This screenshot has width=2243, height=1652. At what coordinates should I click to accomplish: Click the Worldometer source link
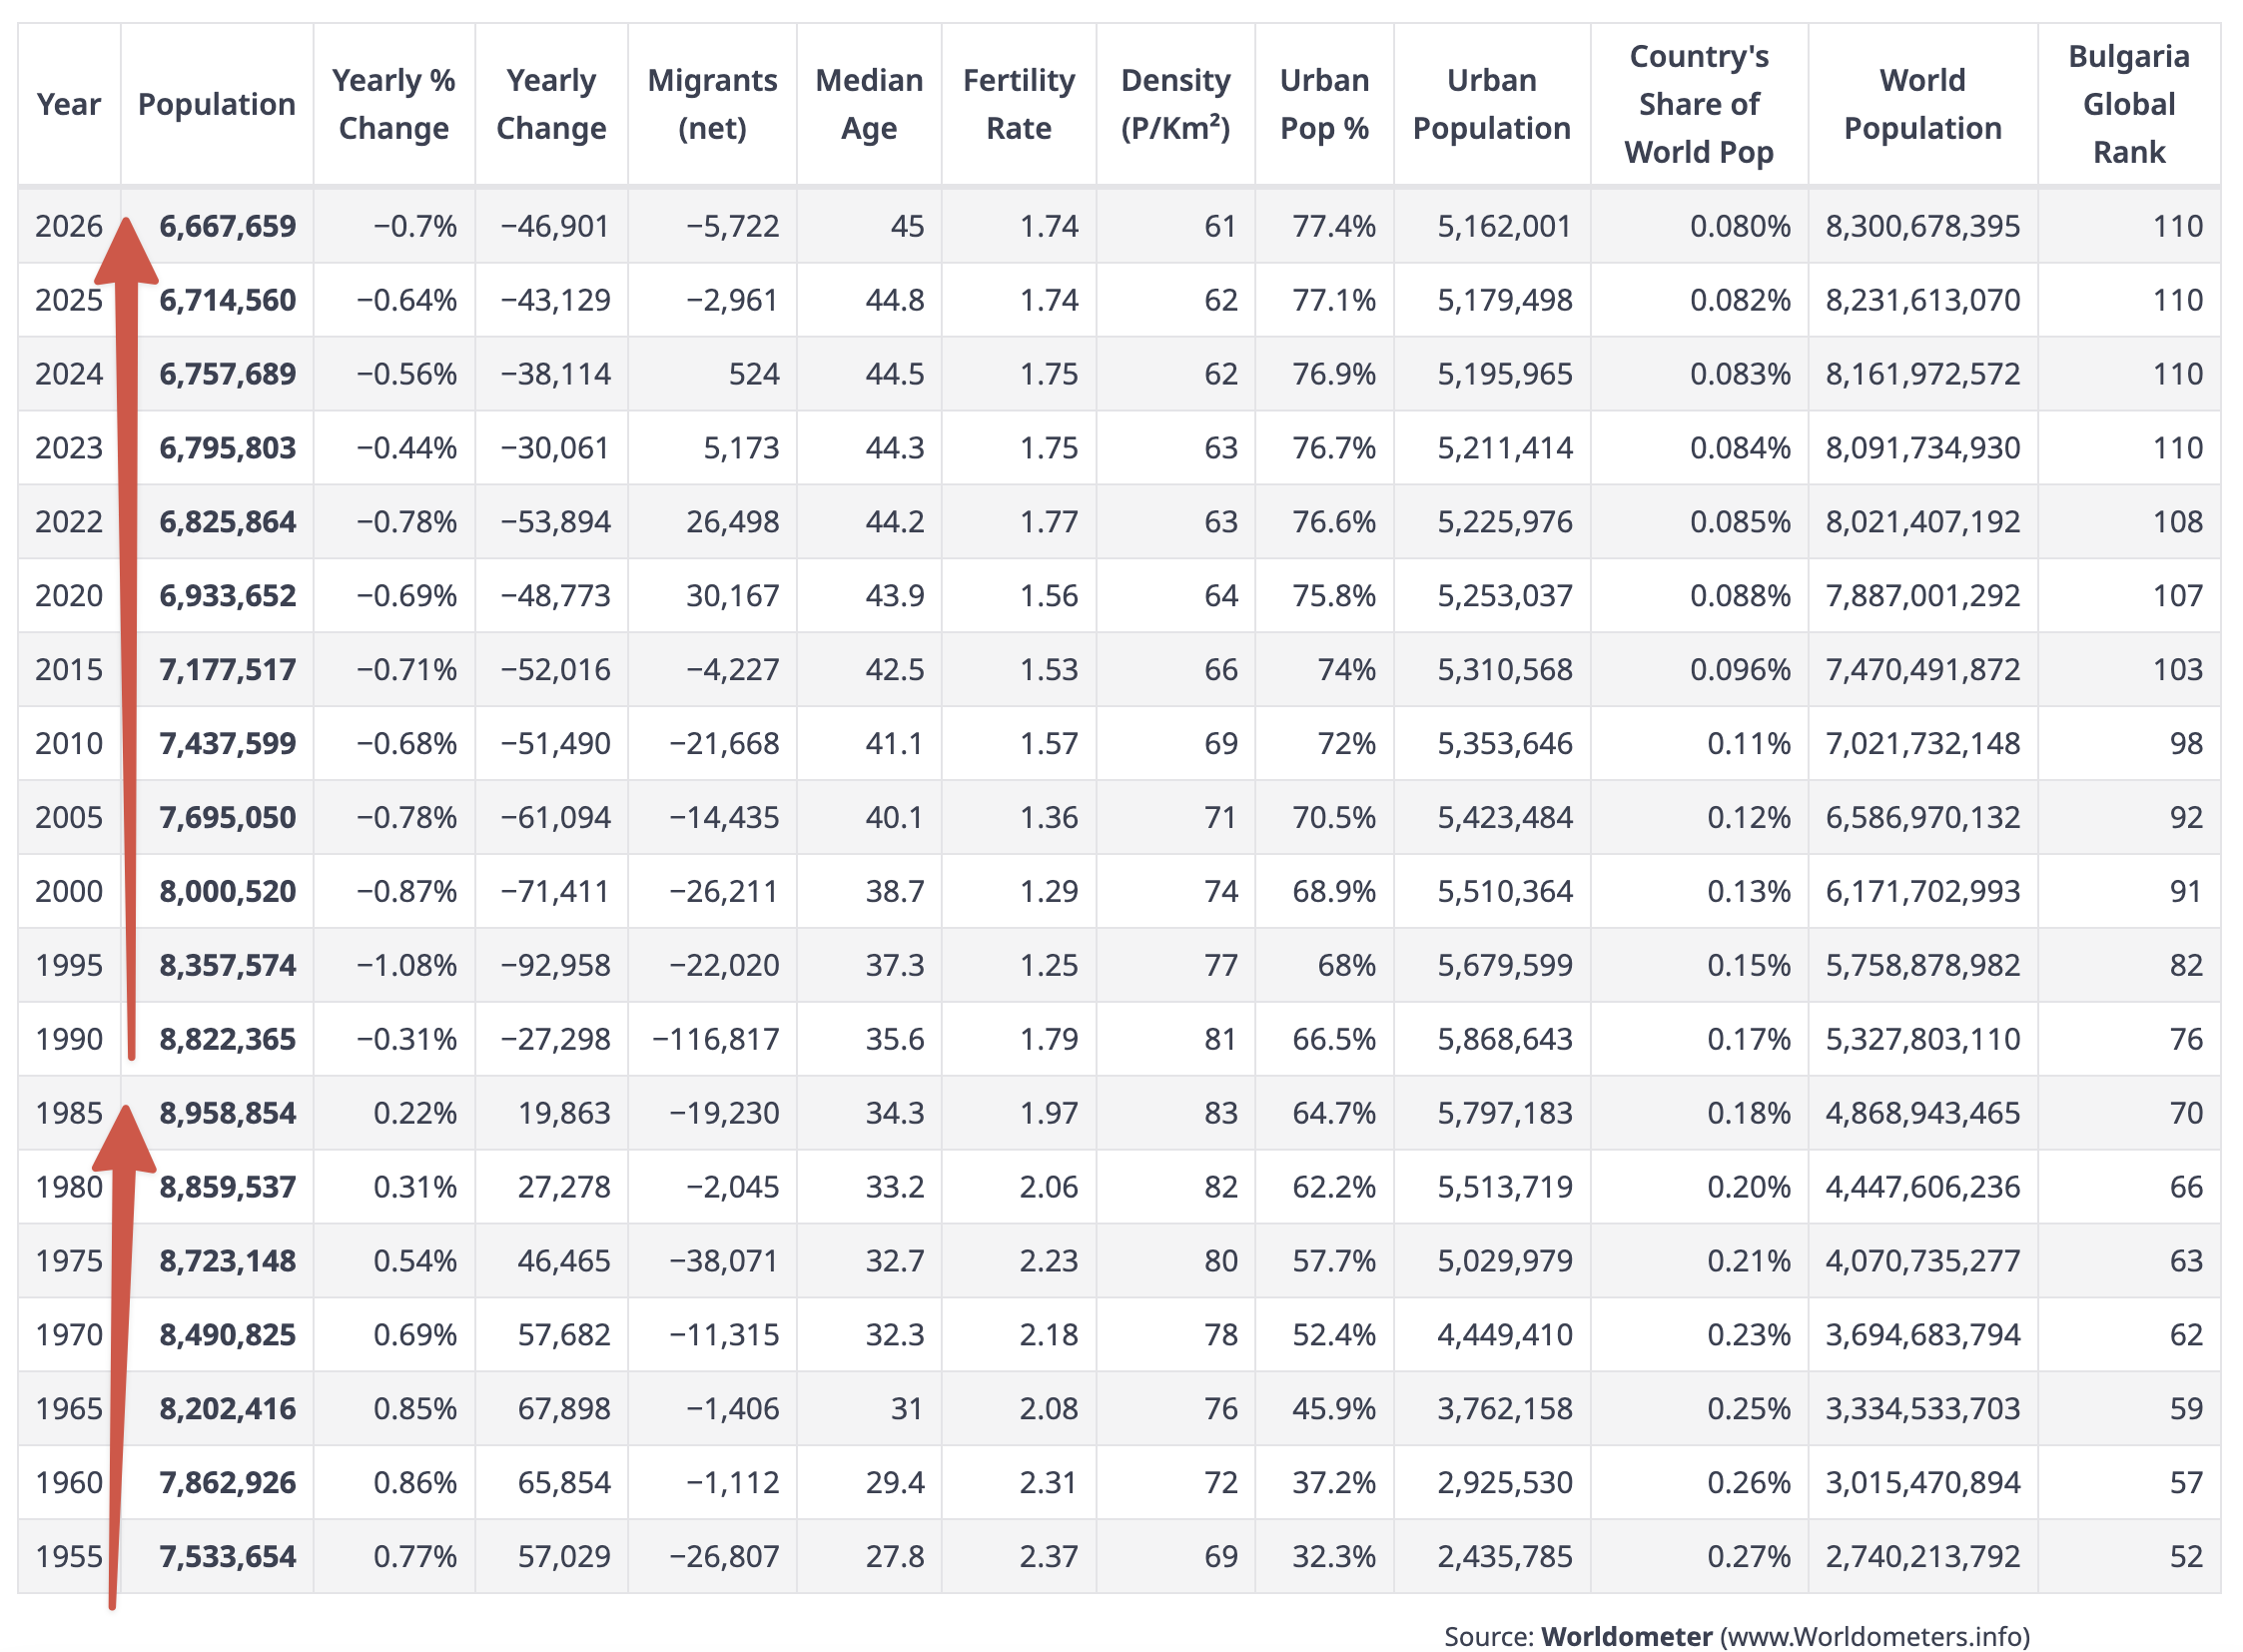[1625, 1635]
